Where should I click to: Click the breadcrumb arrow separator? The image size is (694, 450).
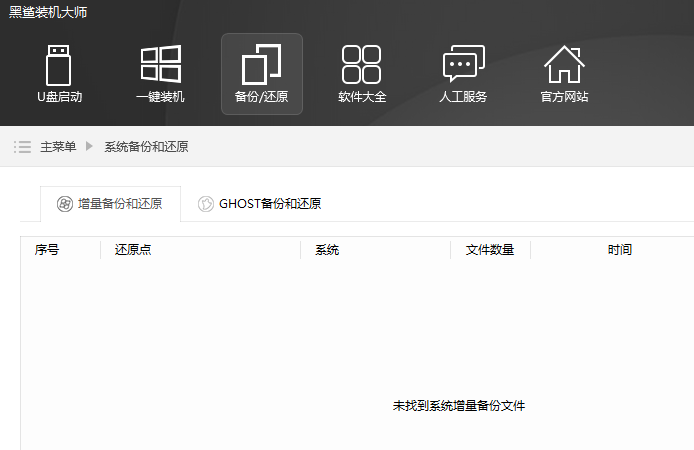[x=90, y=147]
